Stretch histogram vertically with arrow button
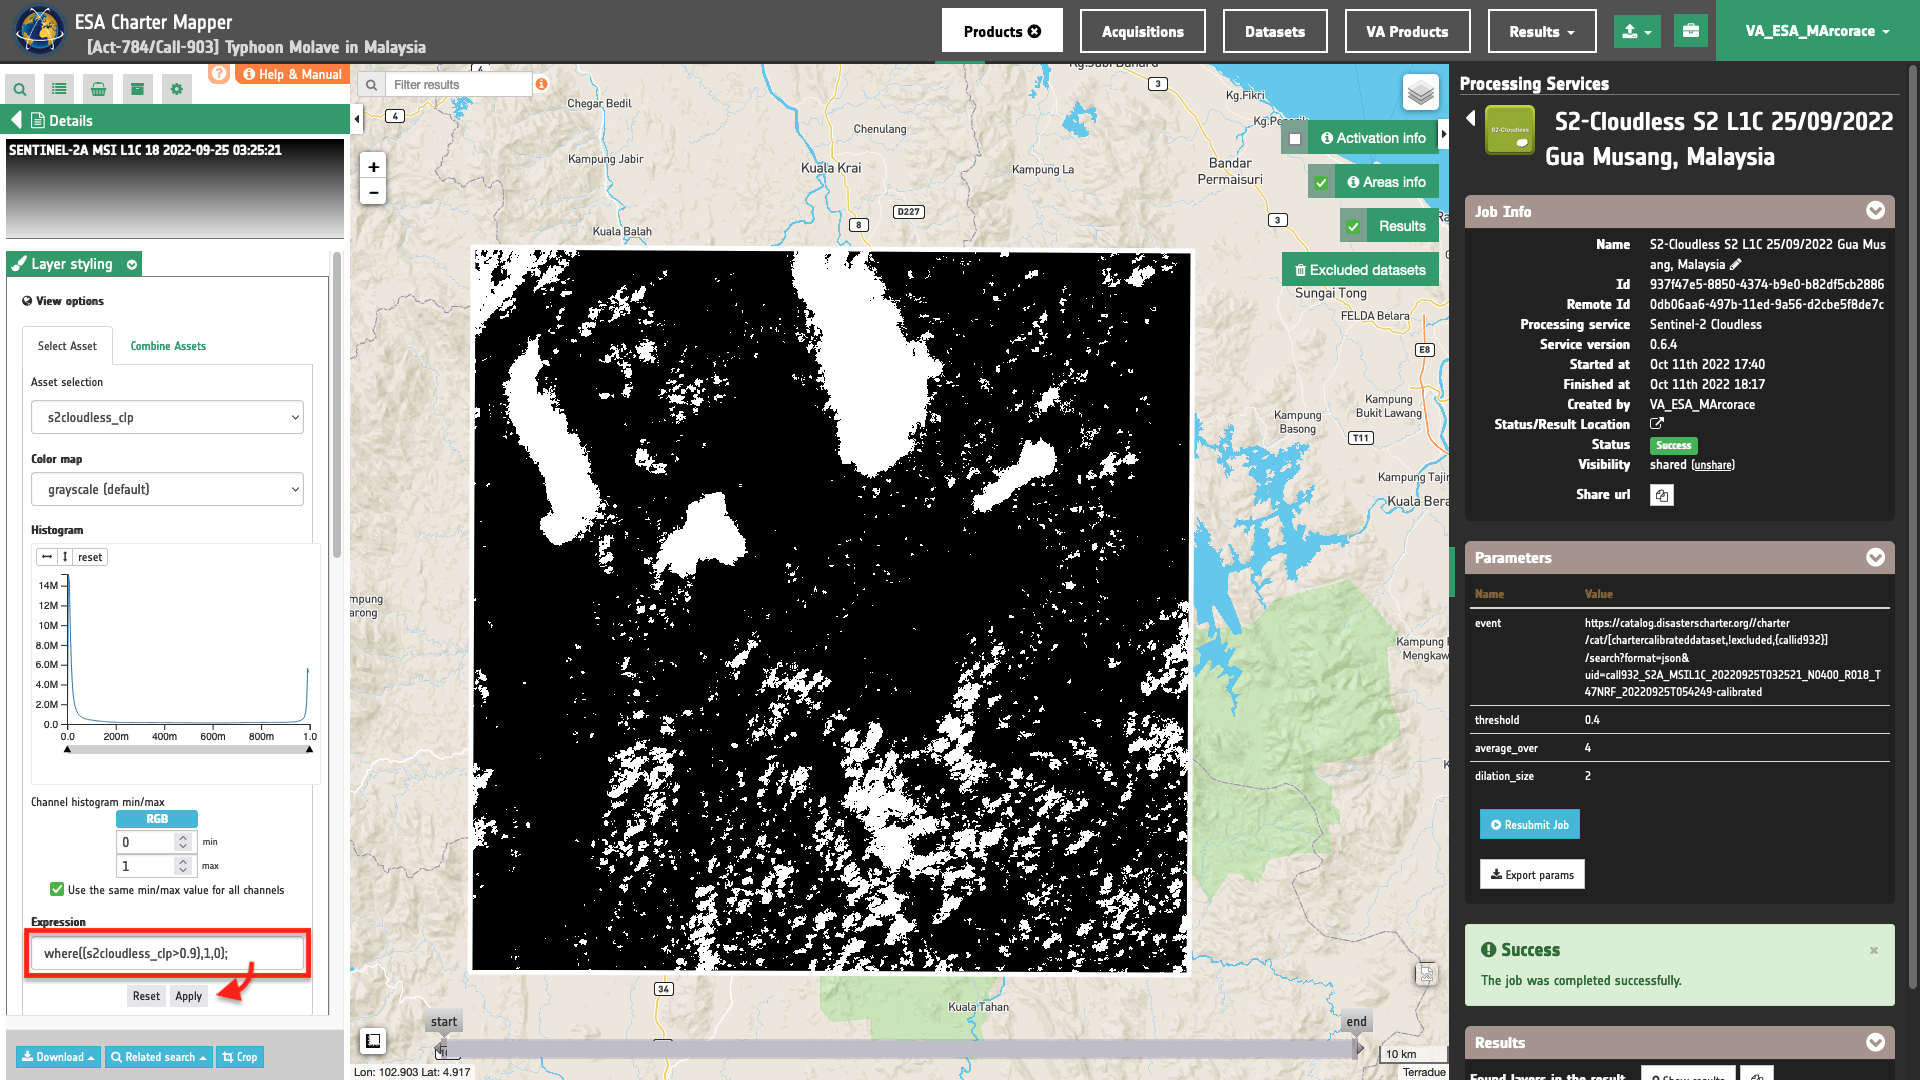 [65, 557]
